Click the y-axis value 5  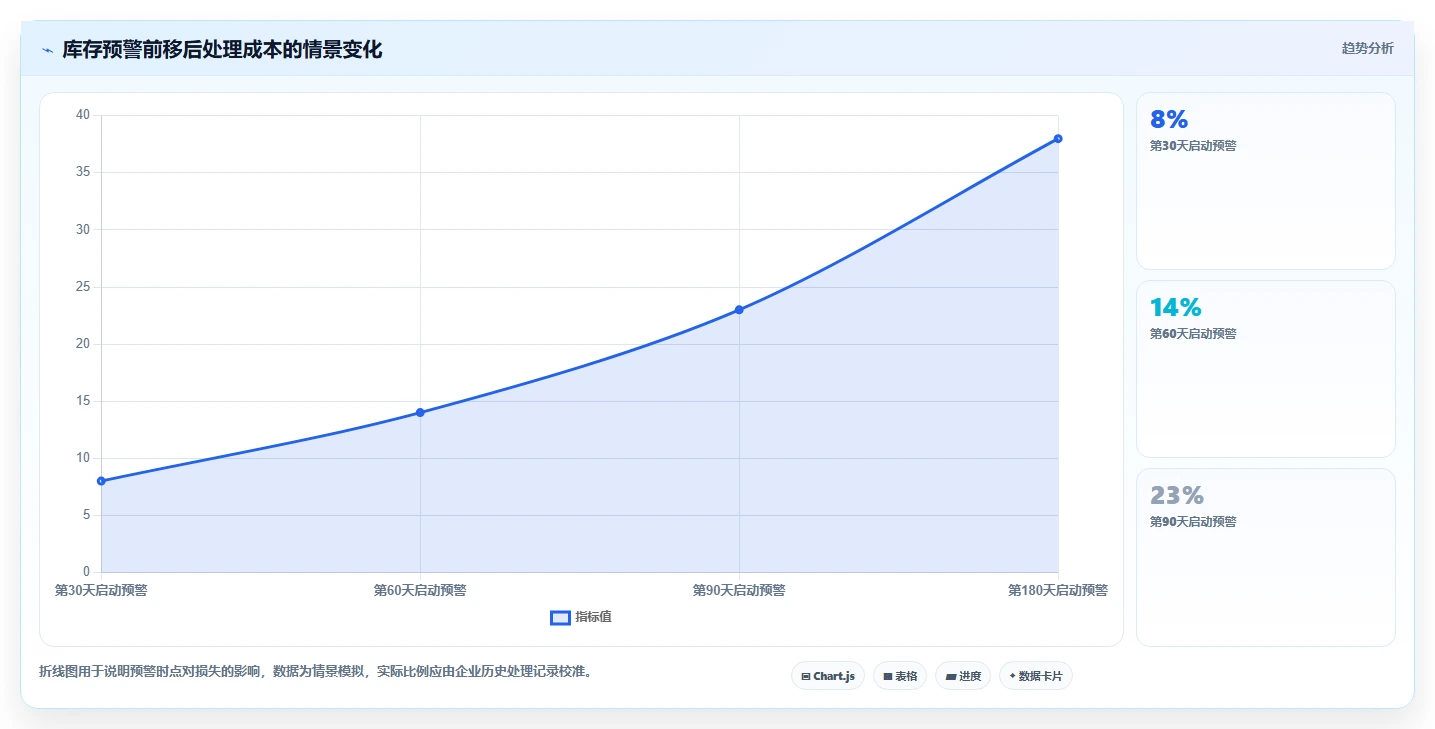tap(87, 515)
